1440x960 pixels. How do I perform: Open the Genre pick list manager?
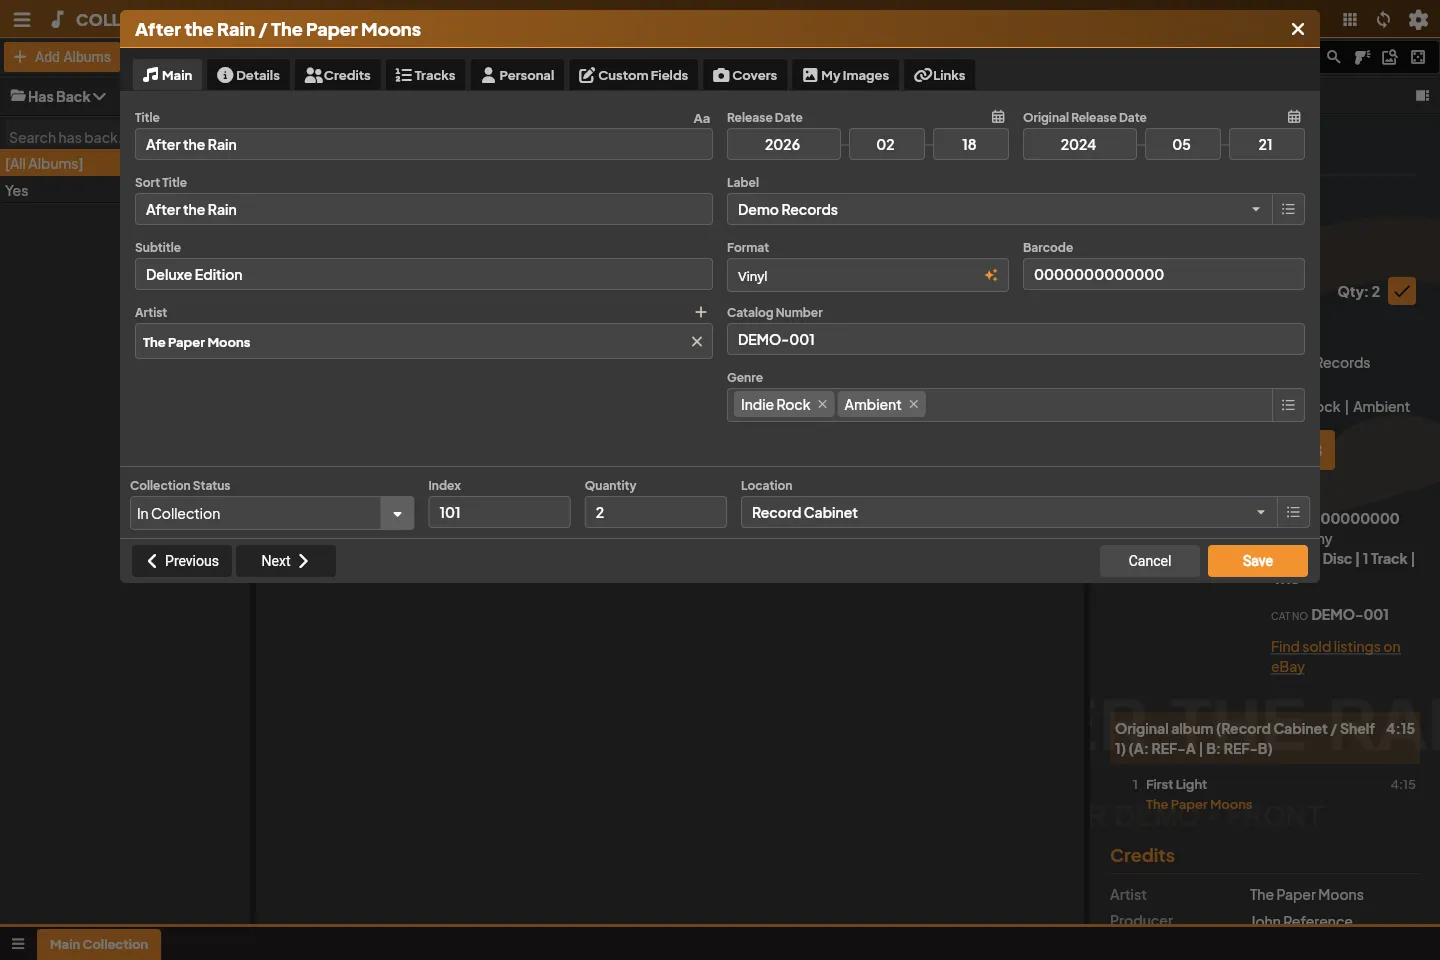(1288, 405)
